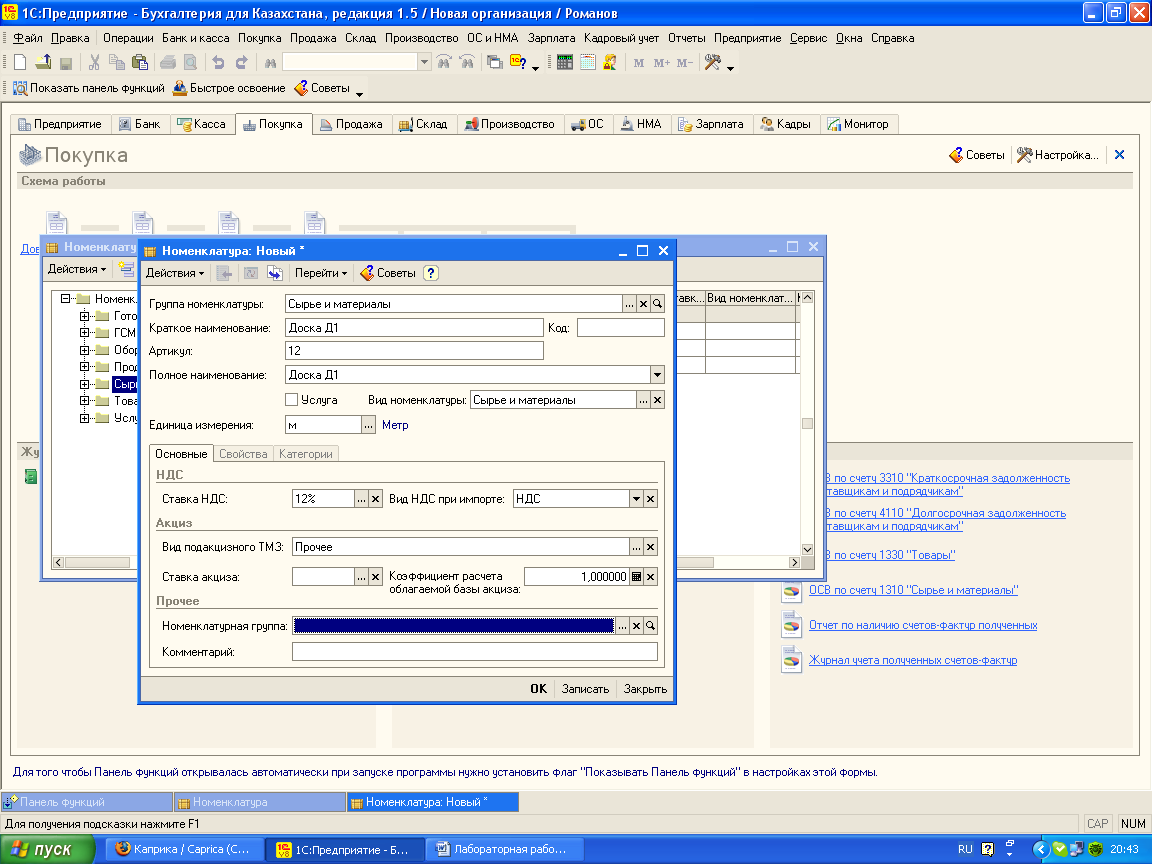This screenshot has width=1152, height=864.
Task: Click the Cut scissors icon
Action: point(94,63)
